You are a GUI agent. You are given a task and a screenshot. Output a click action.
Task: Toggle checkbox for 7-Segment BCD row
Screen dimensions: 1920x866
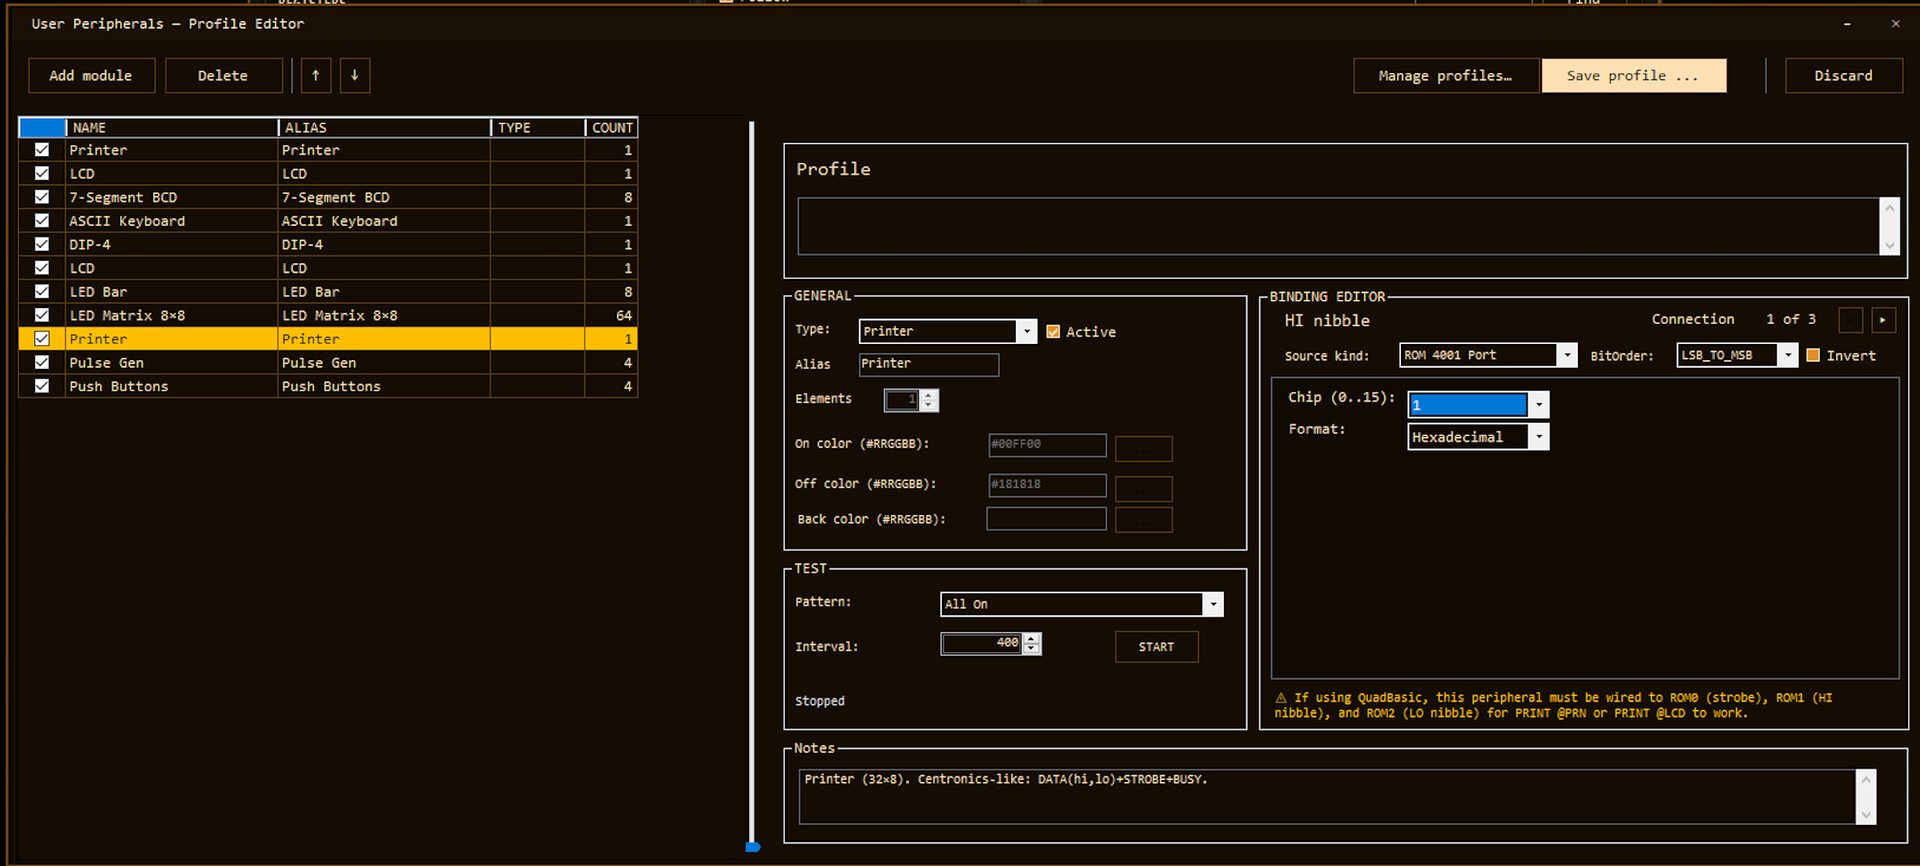(42, 197)
